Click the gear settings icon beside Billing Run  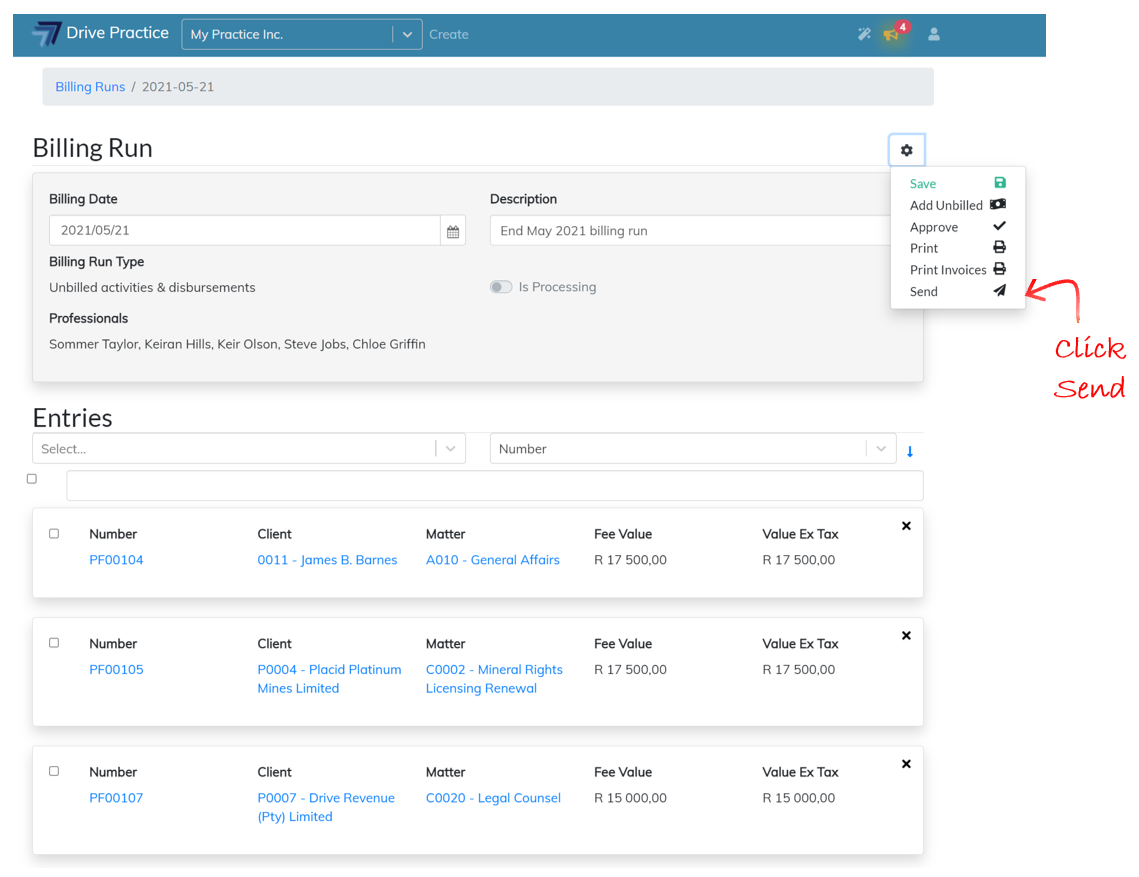pyautogui.click(x=906, y=150)
